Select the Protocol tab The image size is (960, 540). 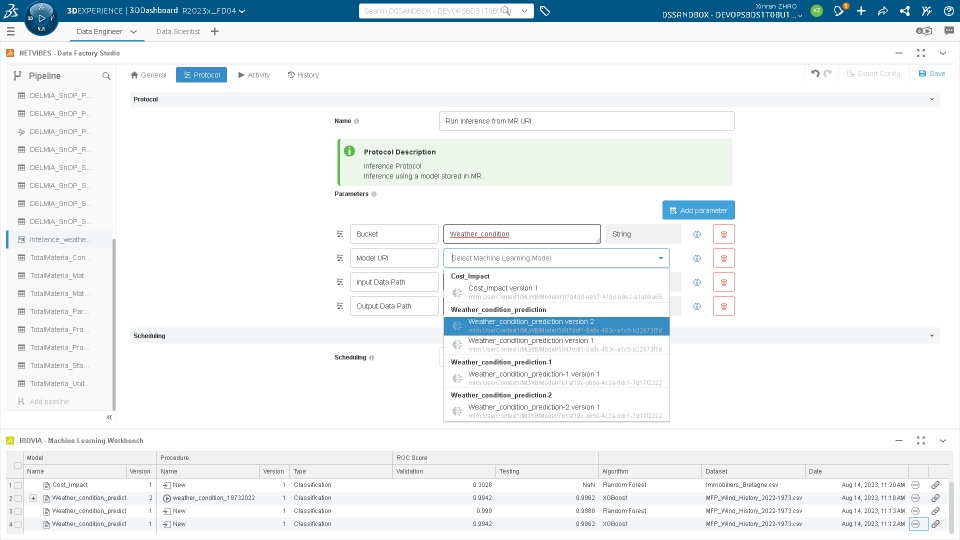tap(201, 75)
